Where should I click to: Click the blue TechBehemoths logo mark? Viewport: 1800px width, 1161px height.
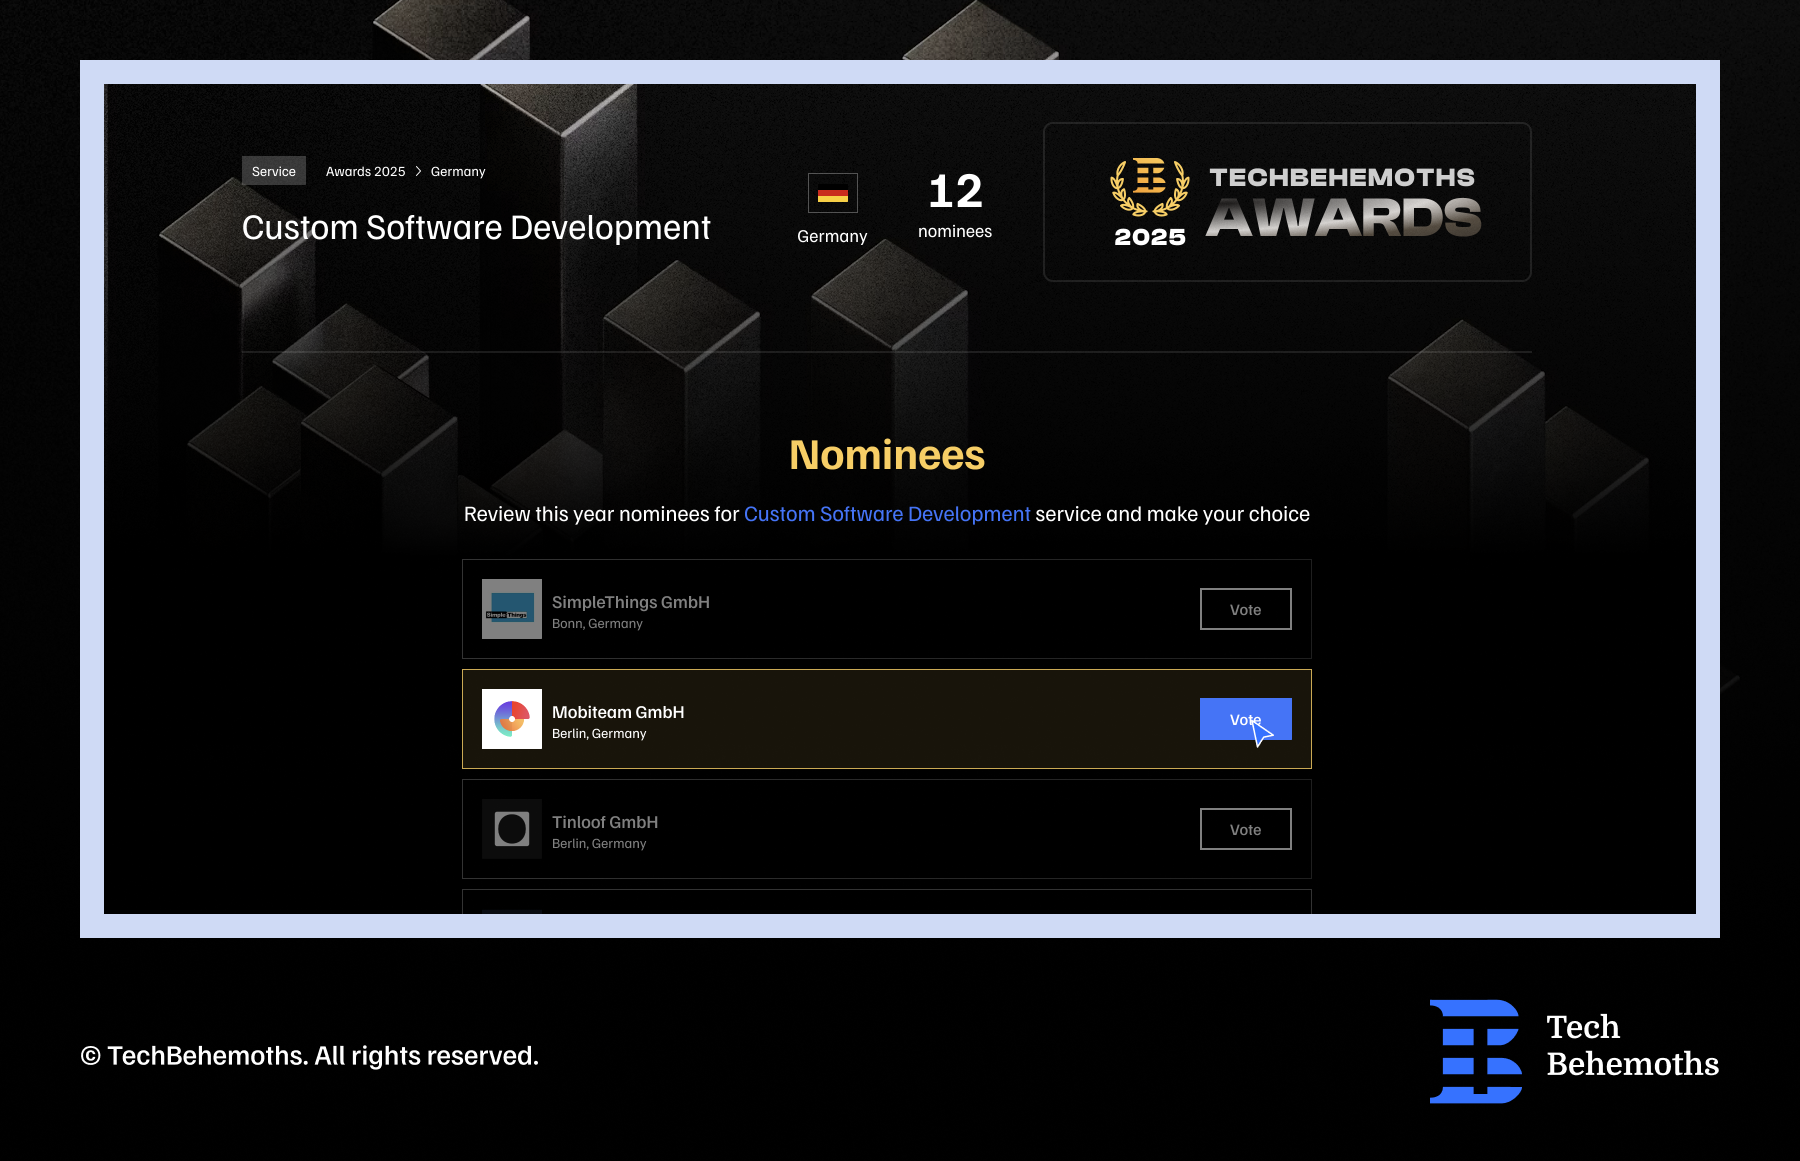[x=1475, y=1051]
